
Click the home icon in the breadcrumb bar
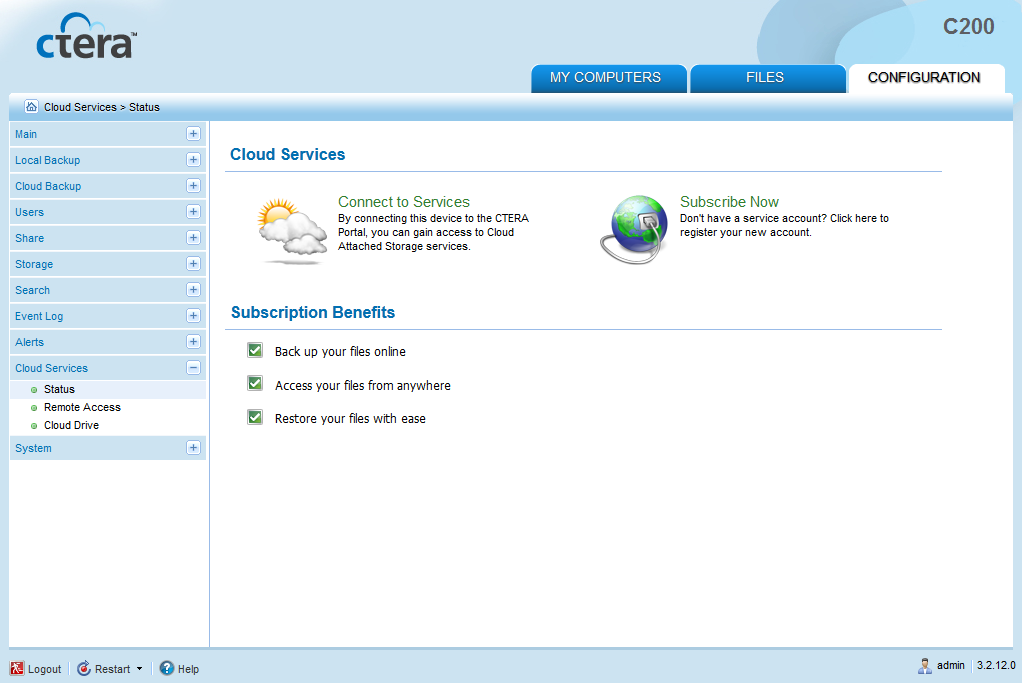31,106
